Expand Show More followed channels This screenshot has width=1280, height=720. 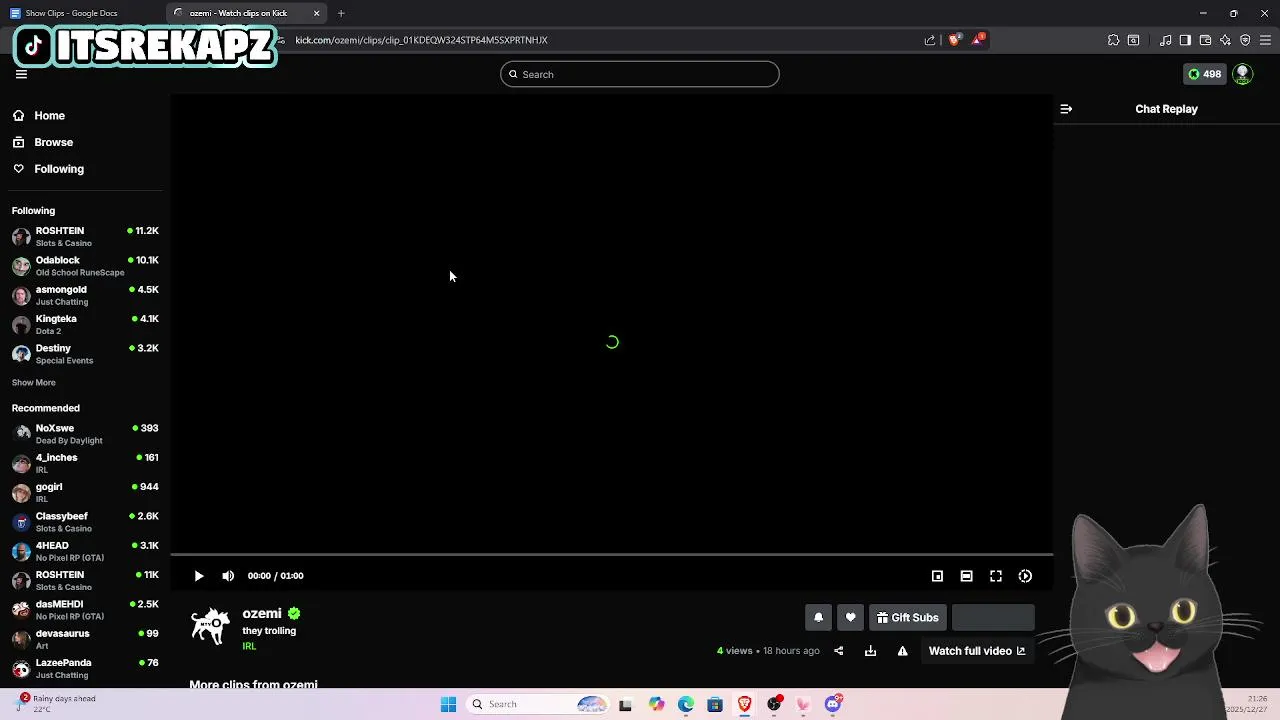(x=34, y=382)
